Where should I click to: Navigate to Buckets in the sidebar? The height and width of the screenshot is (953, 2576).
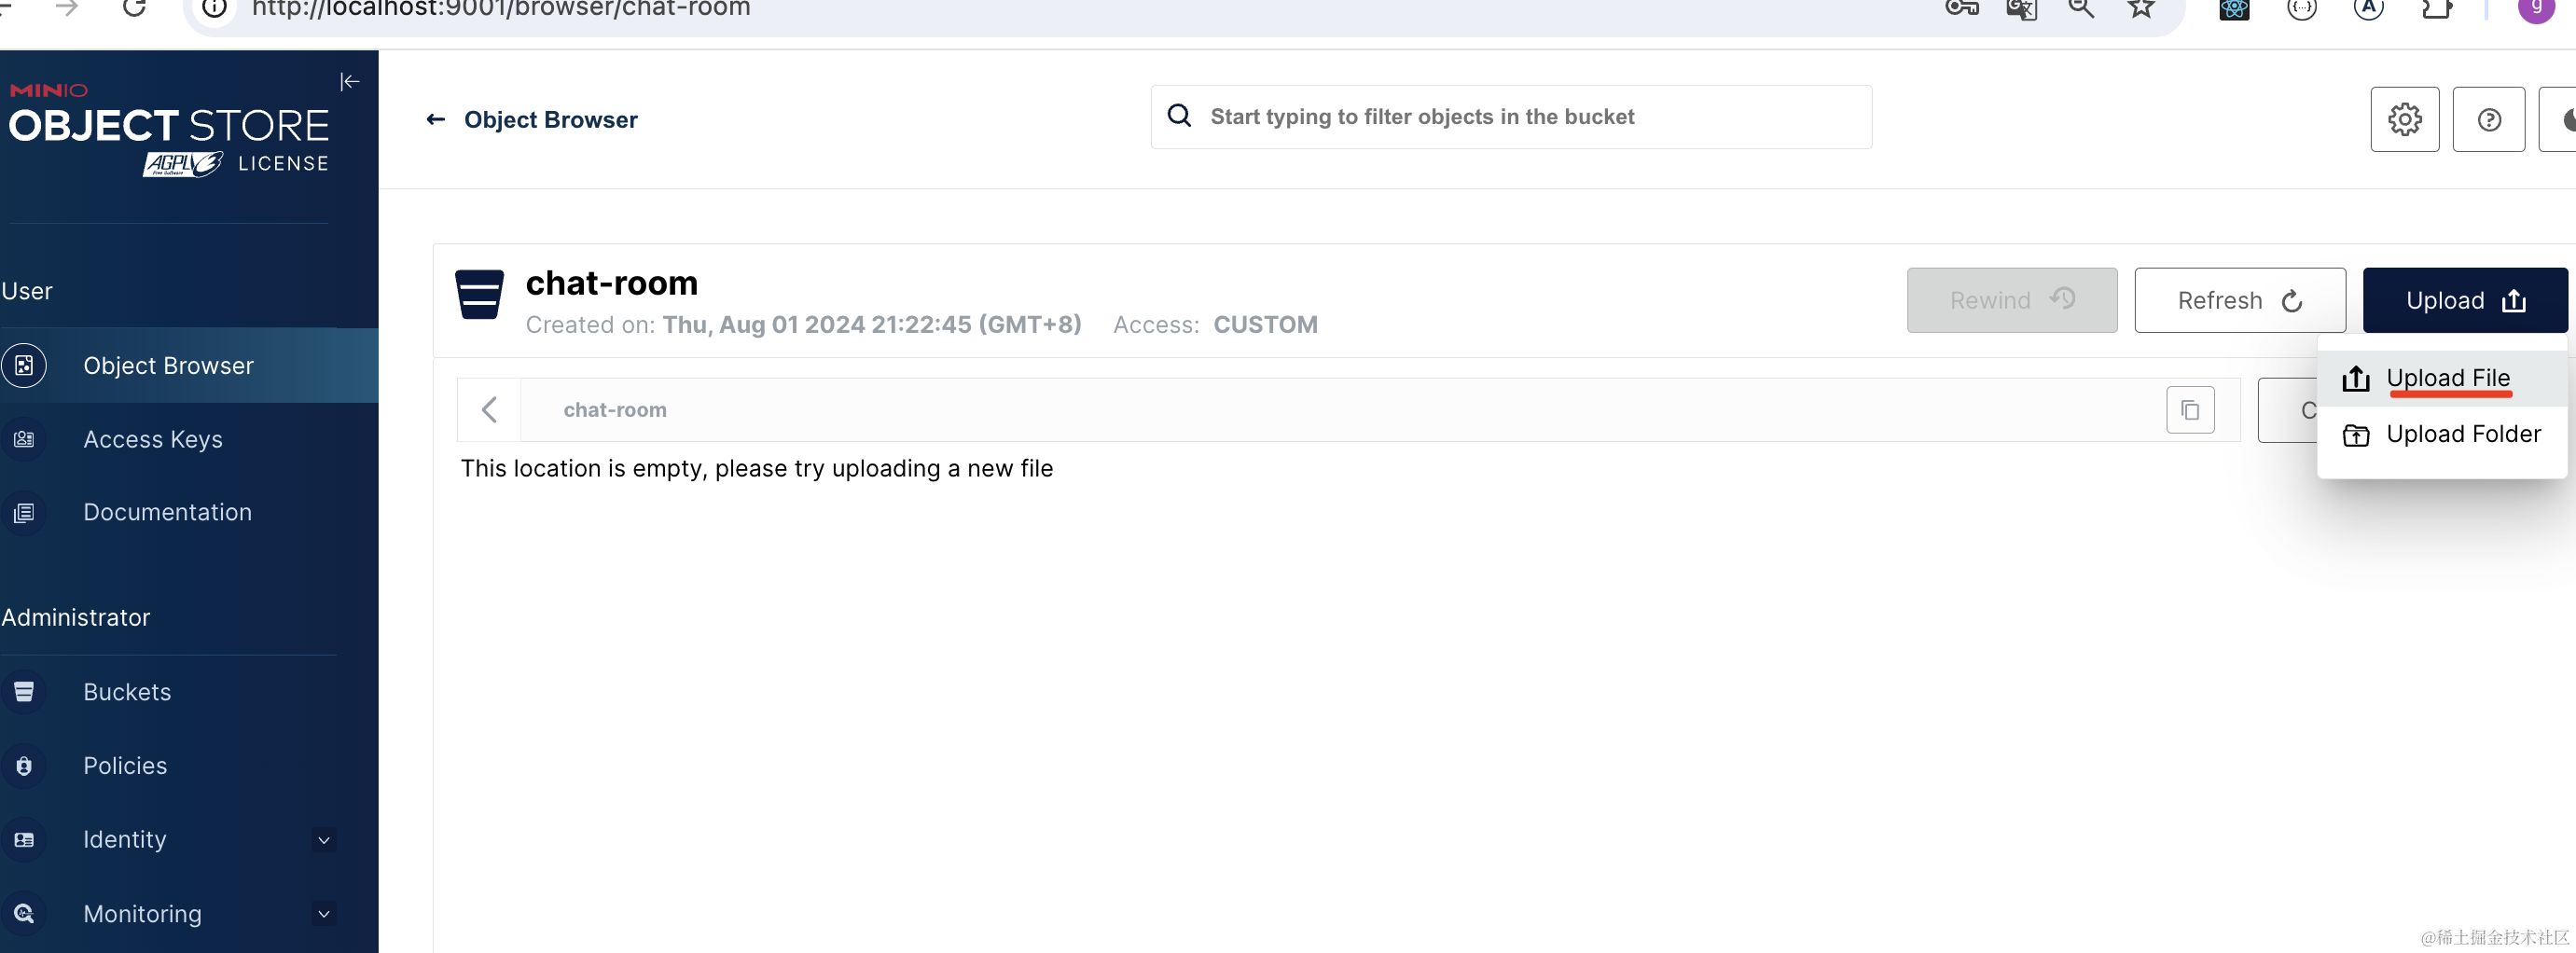(x=127, y=692)
